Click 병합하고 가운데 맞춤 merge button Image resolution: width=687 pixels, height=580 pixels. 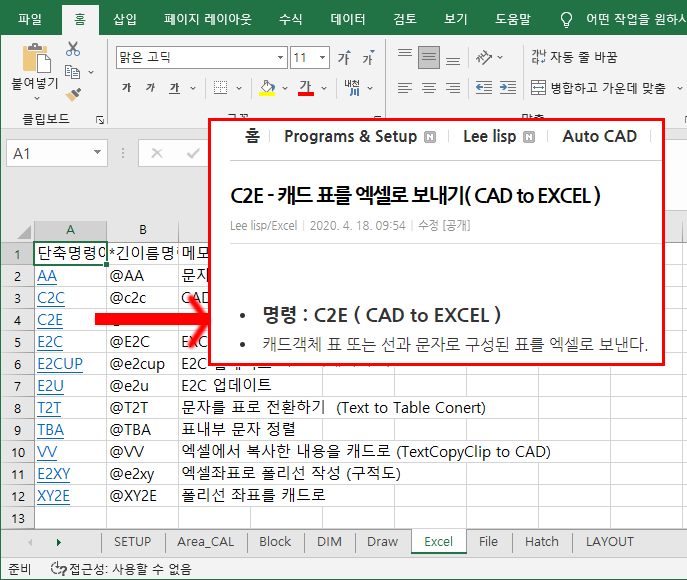pos(598,88)
